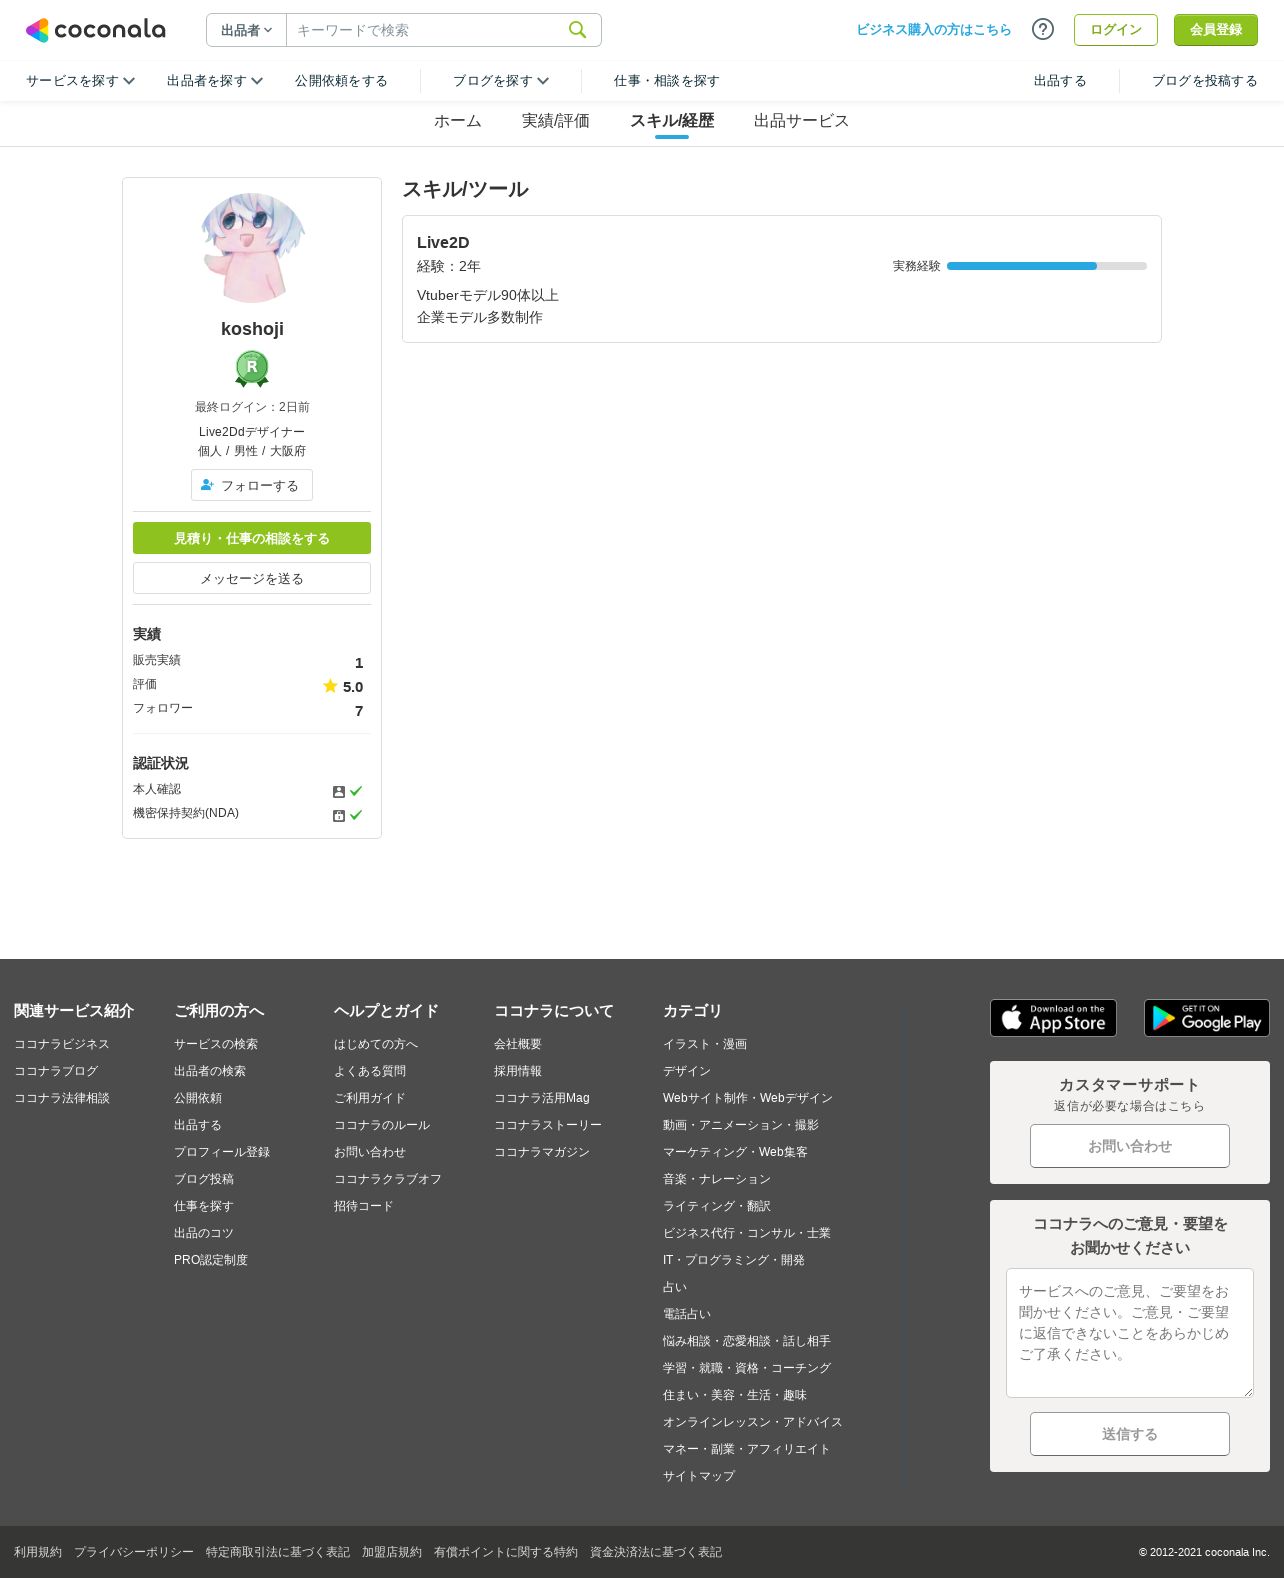
Task: Open 電話占い category link
Action: pos(687,1314)
